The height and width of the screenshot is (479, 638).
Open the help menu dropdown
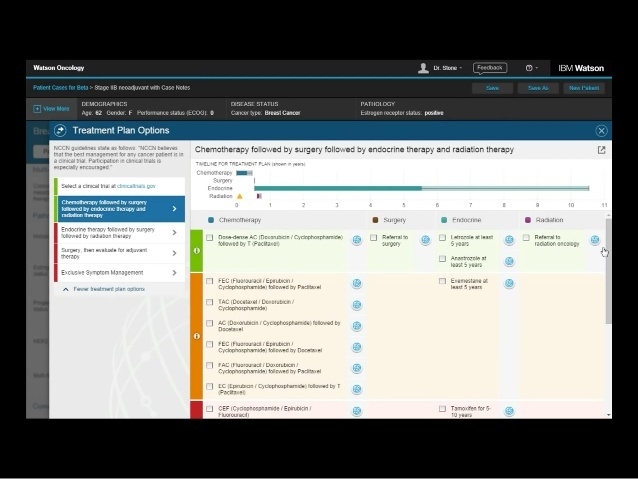[x=532, y=68]
